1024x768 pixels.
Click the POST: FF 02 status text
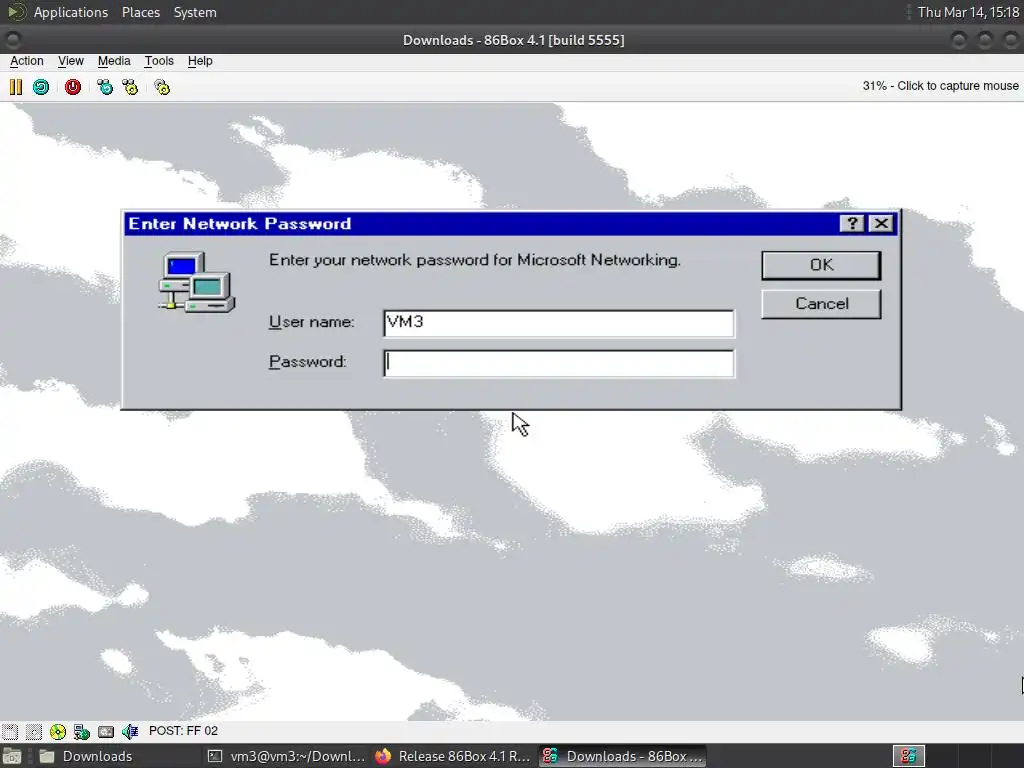[184, 731]
